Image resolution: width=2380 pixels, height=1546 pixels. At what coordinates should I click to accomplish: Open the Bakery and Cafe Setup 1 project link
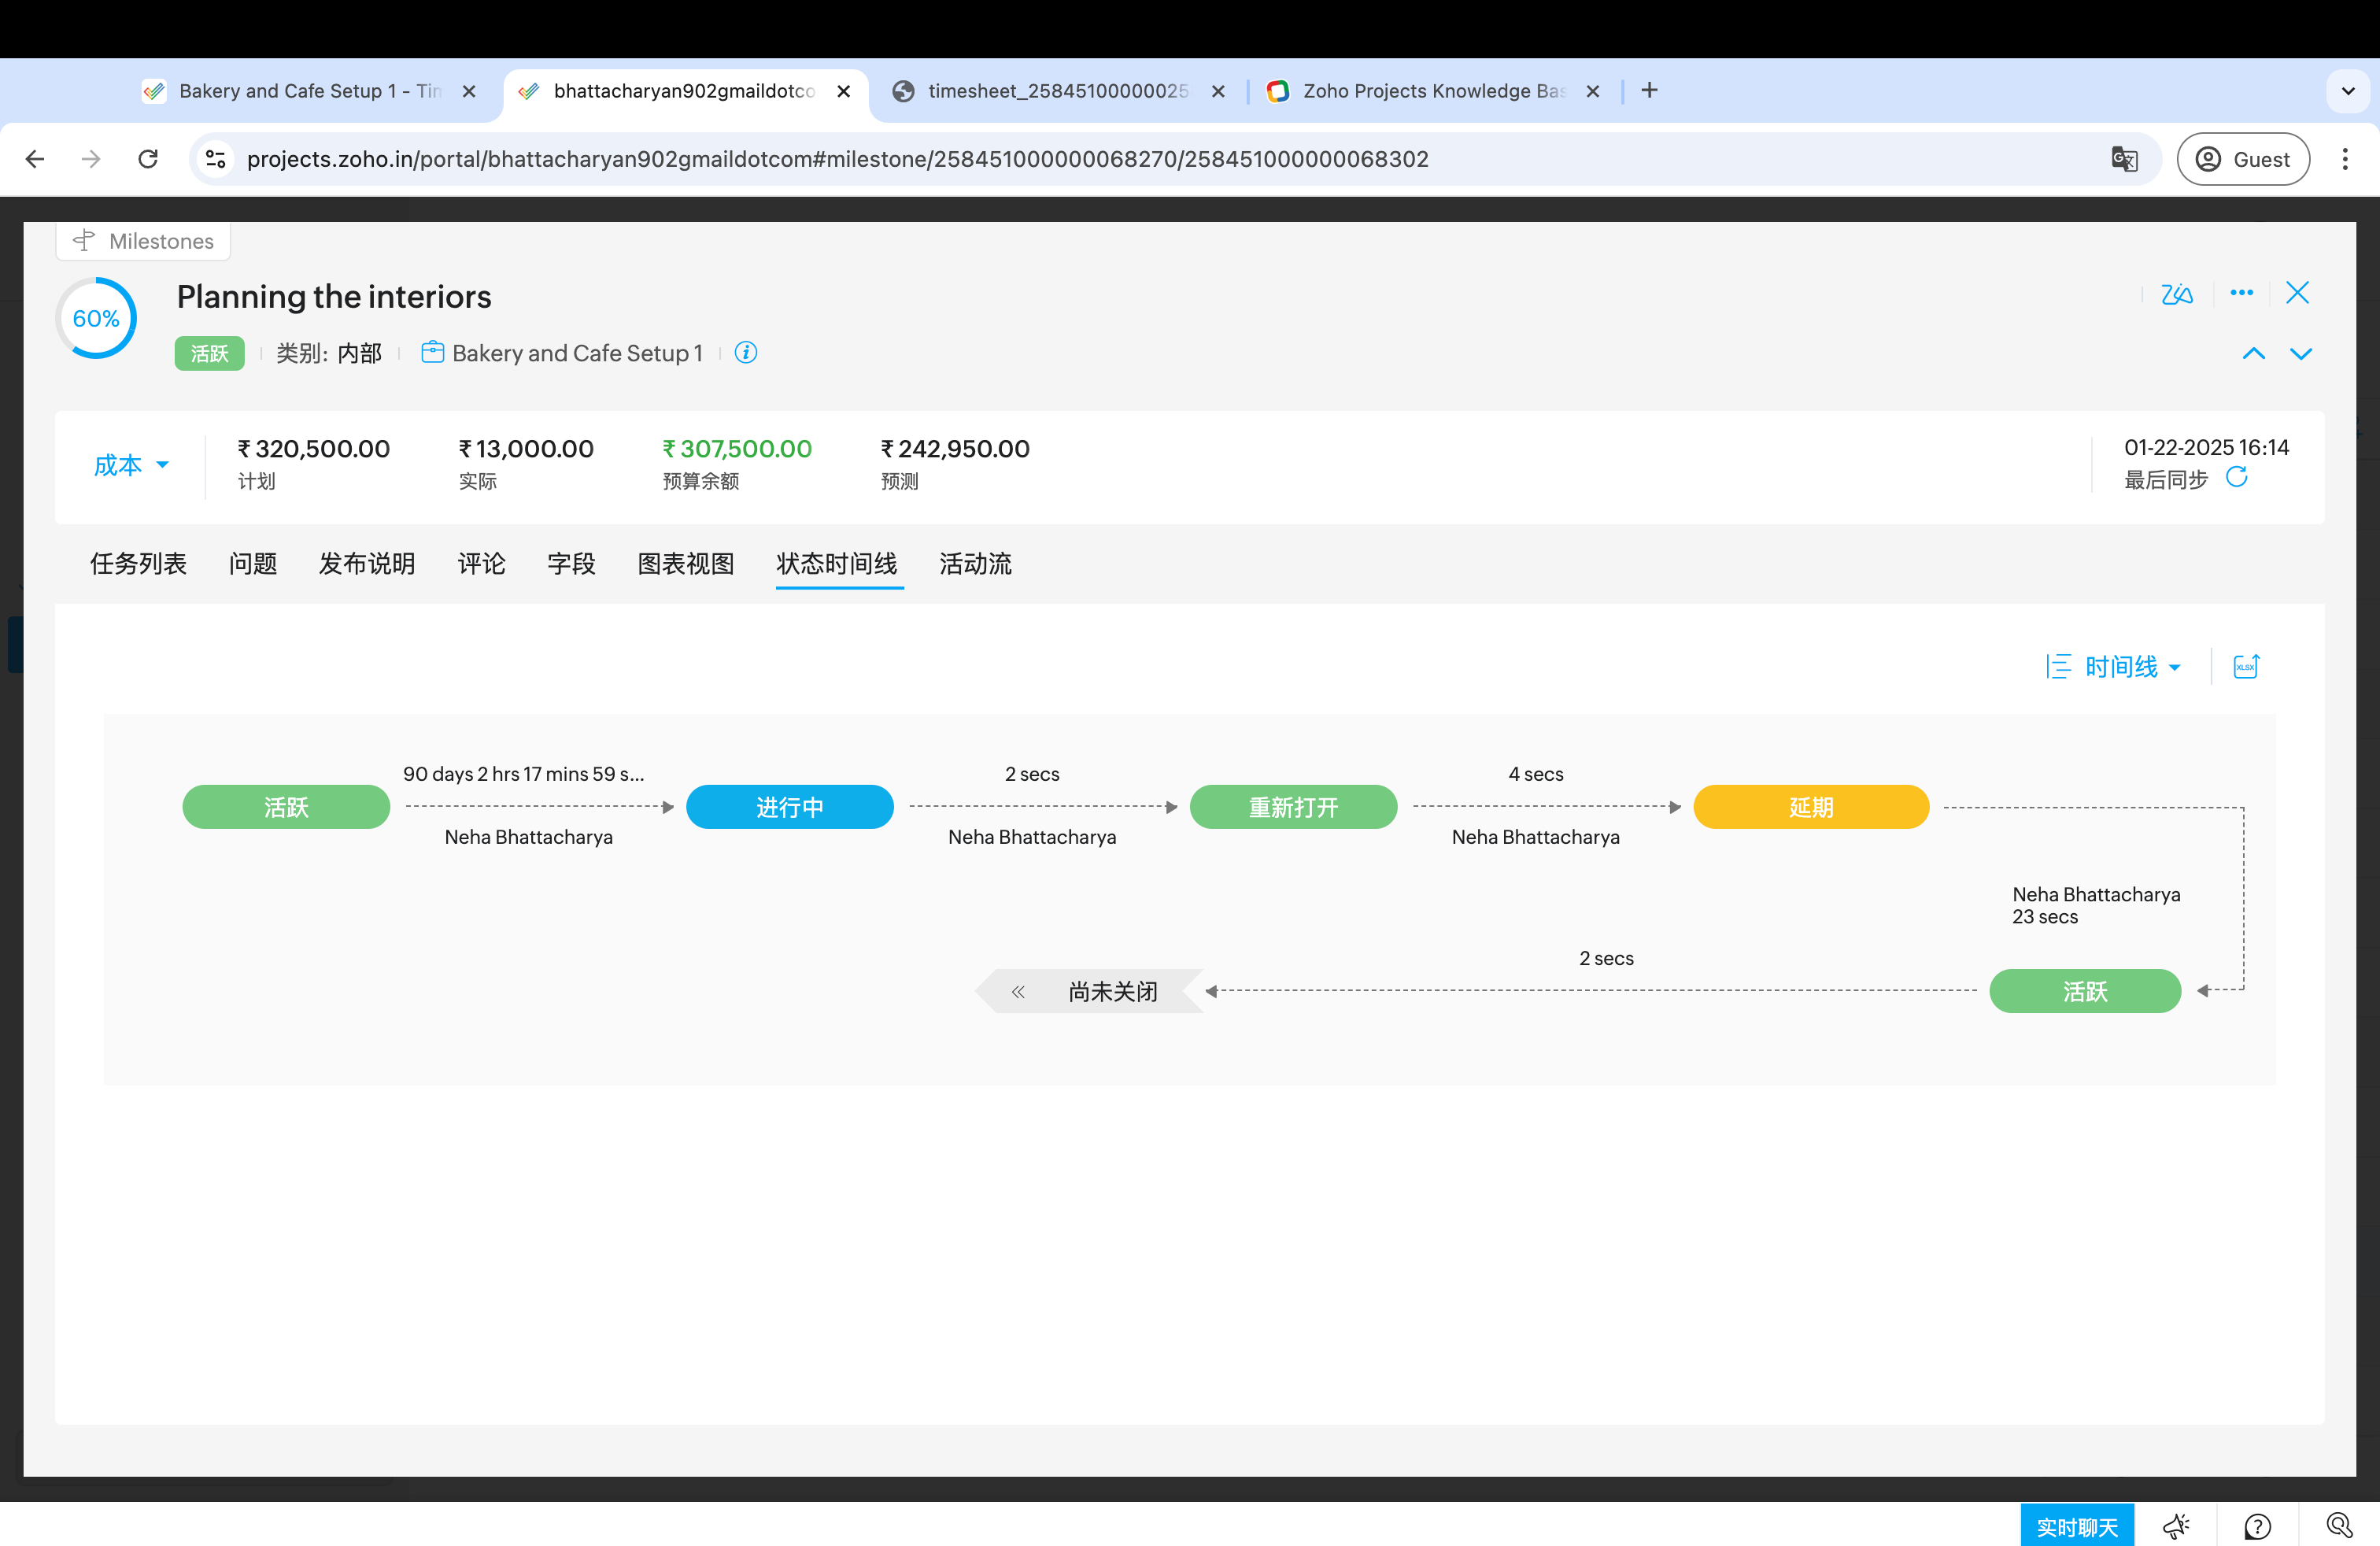pos(576,353)
